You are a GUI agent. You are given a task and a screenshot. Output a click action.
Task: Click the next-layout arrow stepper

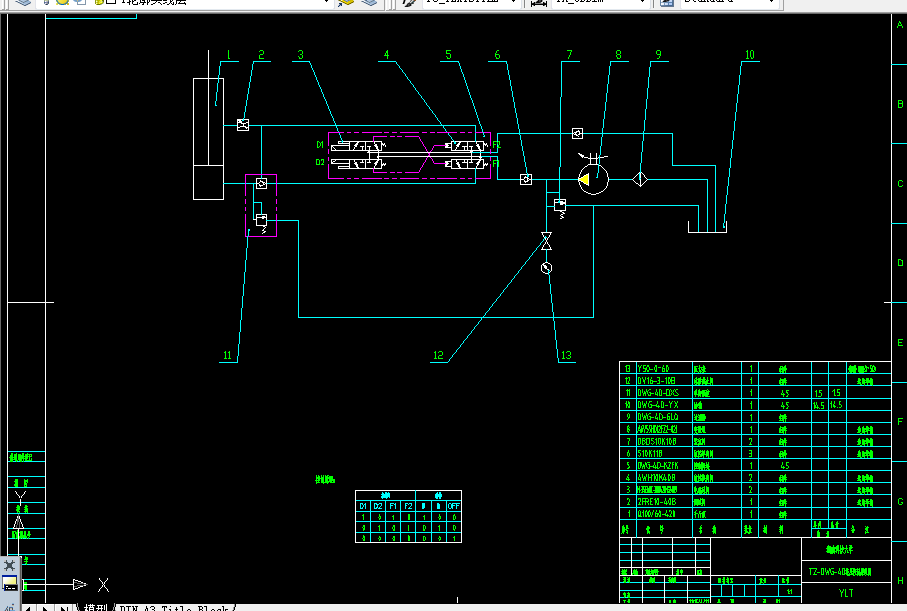(45, 605)
